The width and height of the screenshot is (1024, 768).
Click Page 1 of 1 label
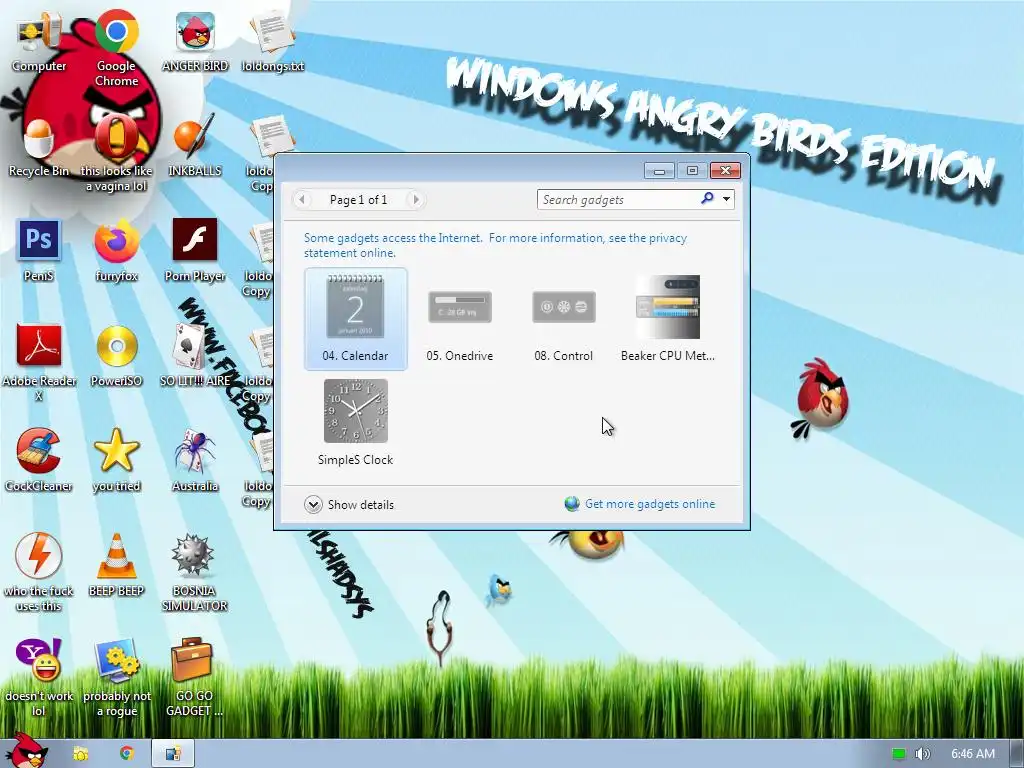click(359, 200)
